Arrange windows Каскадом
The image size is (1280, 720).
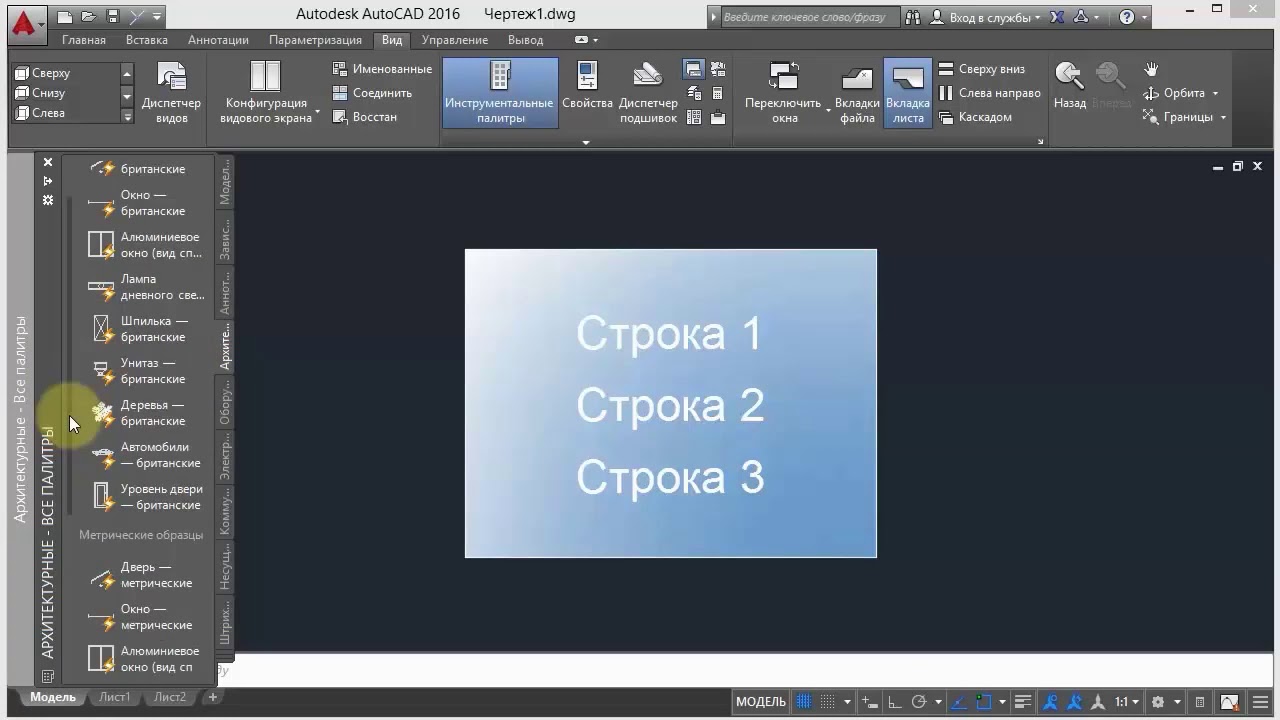[975, 117]
